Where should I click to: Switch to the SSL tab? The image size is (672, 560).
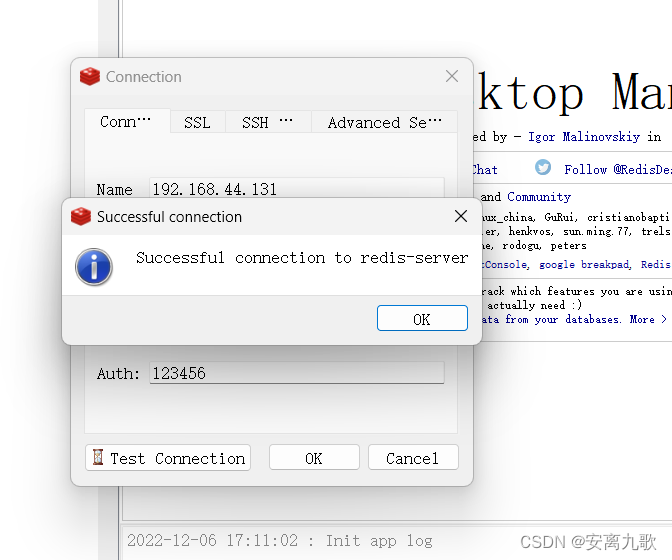tap(197, 122)
